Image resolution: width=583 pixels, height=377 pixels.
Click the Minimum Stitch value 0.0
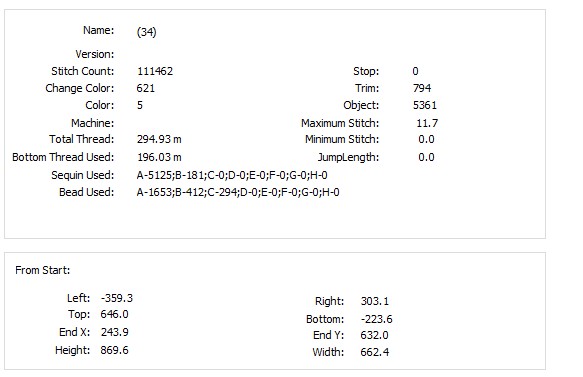tap(426, 139)
